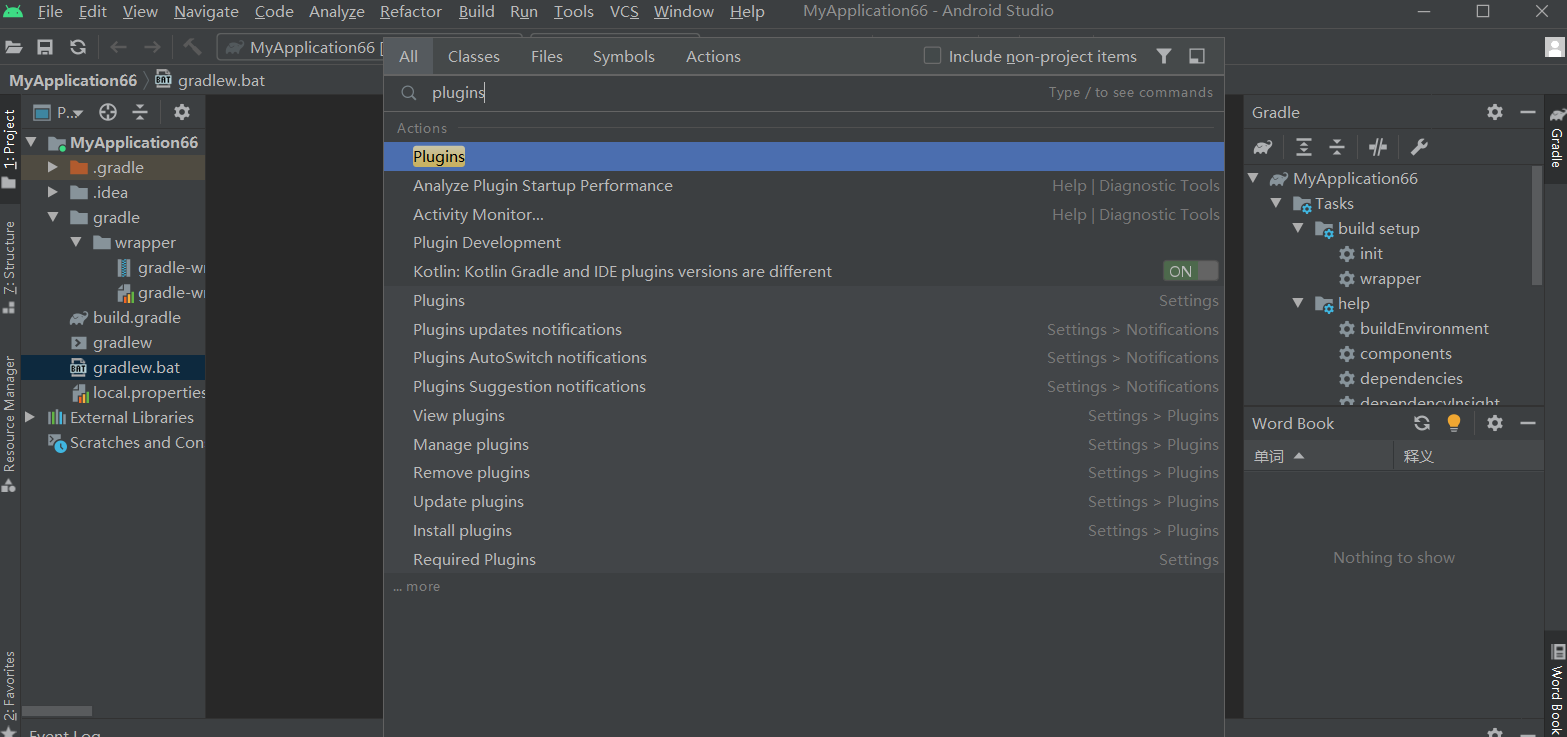Click the Make Project hammer icon
Screen dimensions: 1567x737
point(192,47)
